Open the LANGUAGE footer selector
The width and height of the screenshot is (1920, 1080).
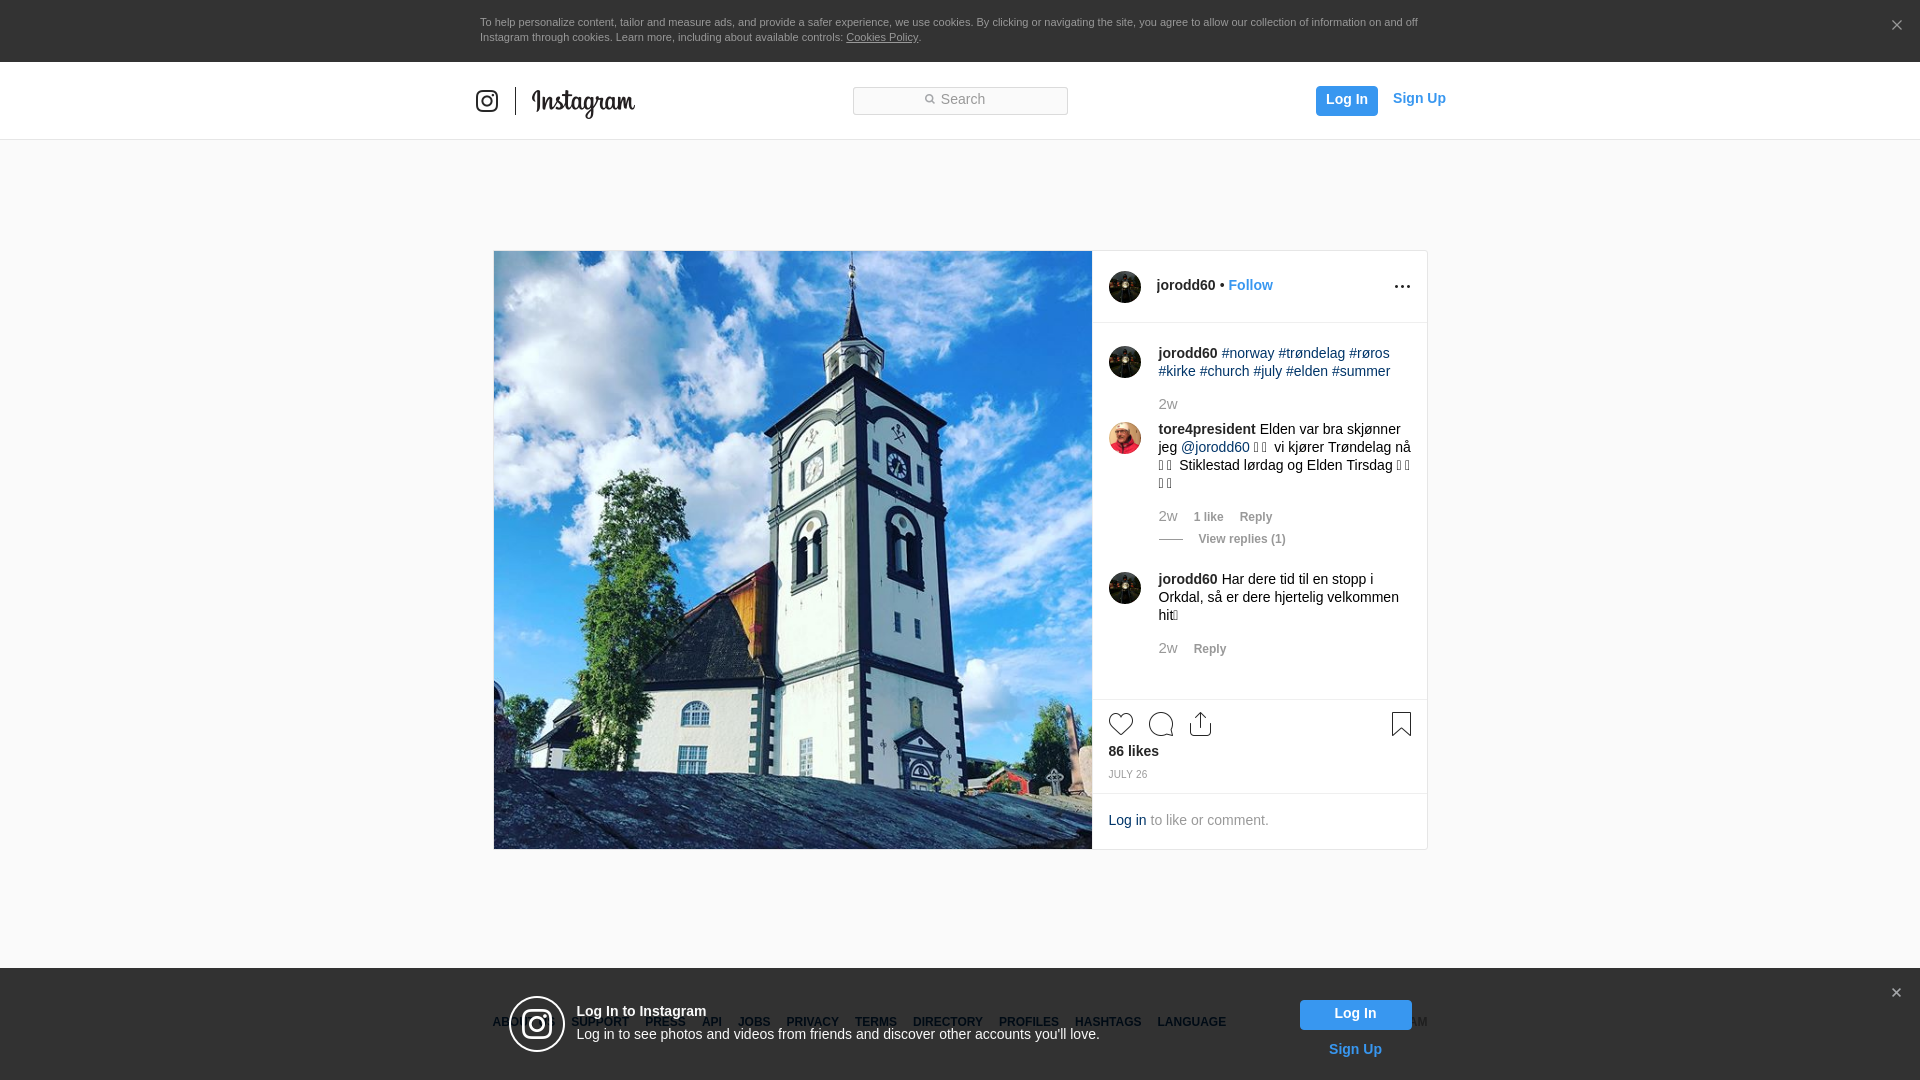coord(1191,1022)
